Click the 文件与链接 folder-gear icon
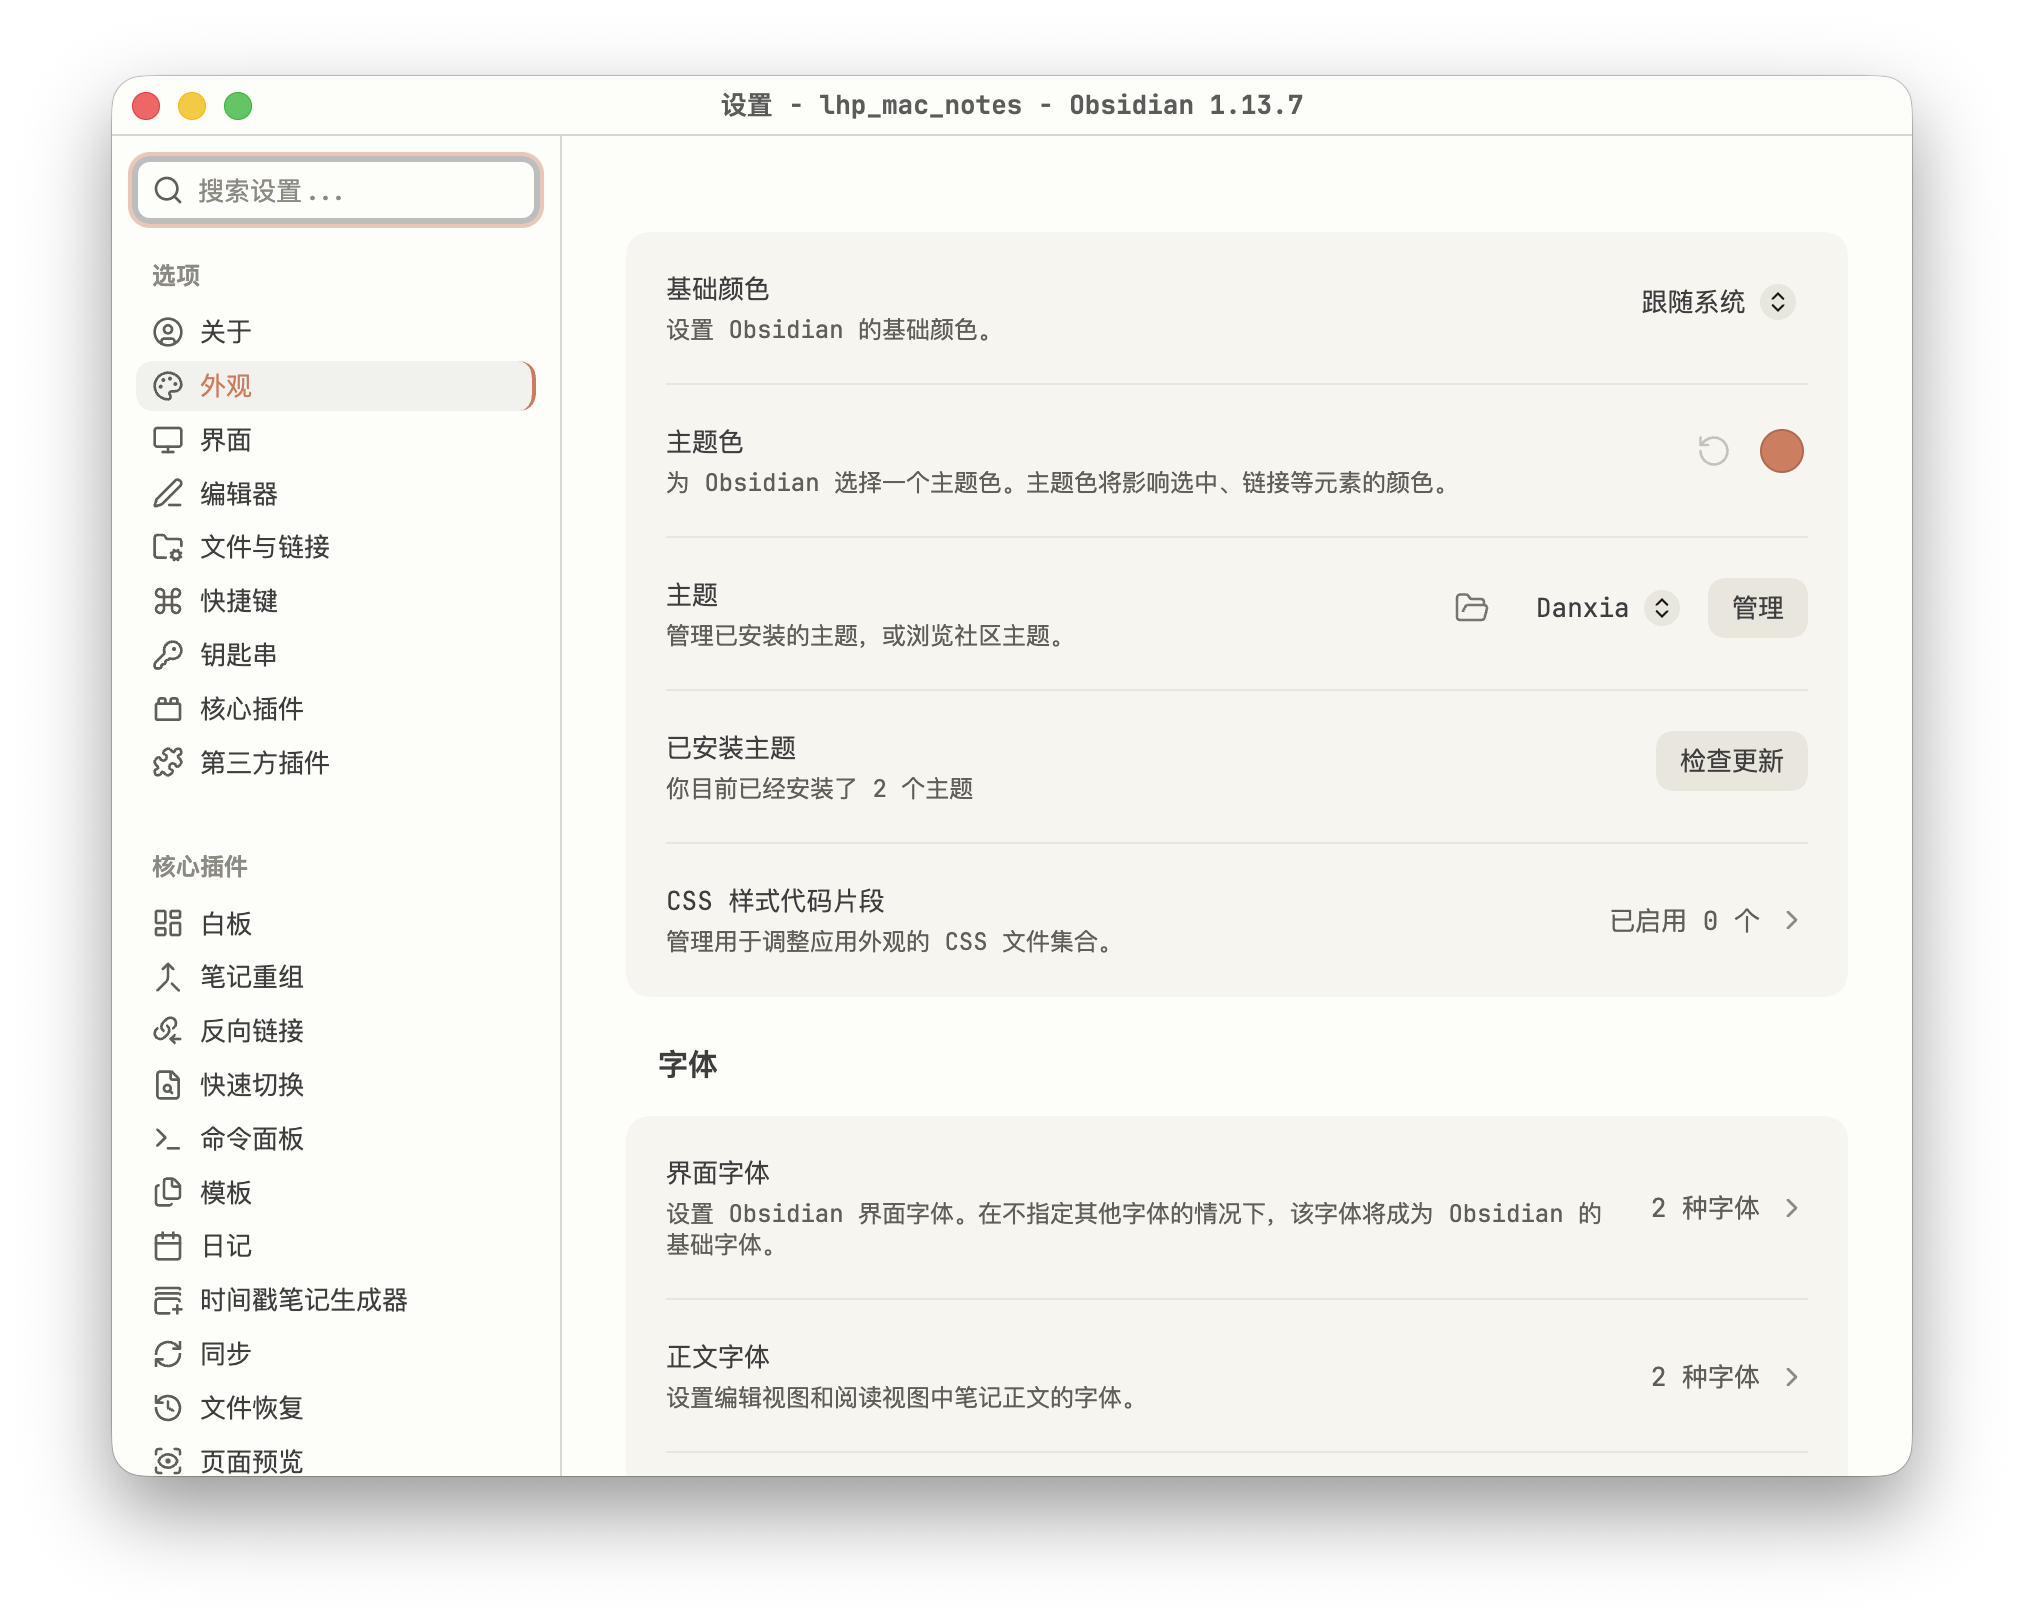The image size is (2024, 1624). [168, 547]
